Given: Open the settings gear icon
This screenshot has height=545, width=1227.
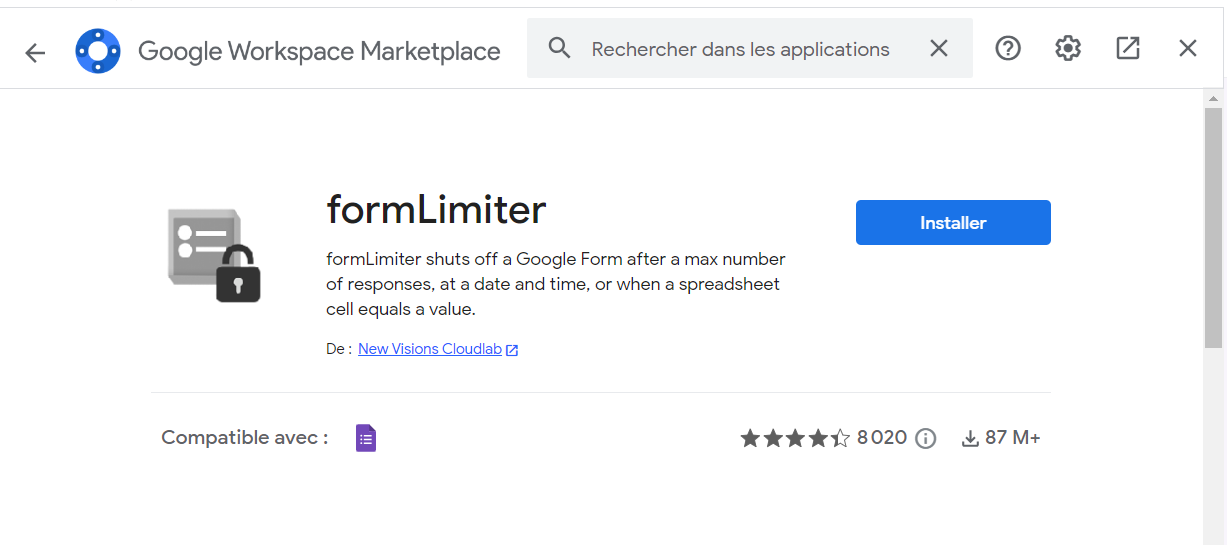Looking at the screenshot, I should point(1068,48).
